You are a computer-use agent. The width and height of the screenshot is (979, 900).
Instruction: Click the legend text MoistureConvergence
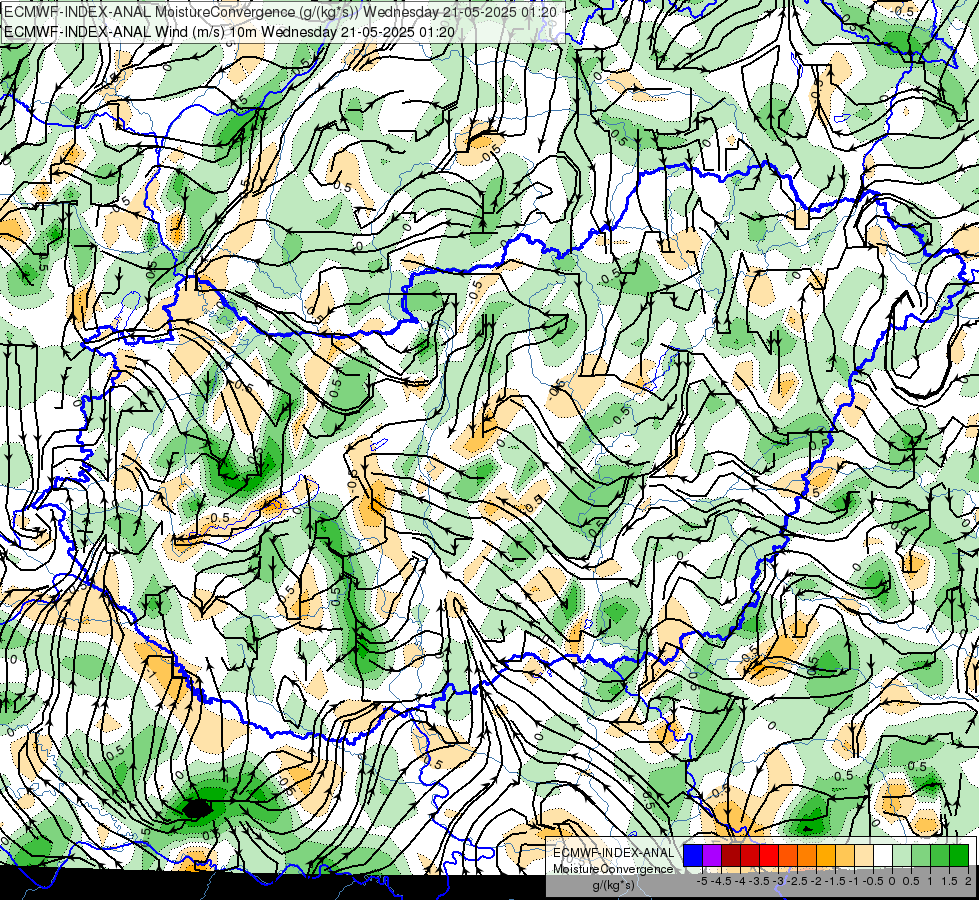pos(614,869)
